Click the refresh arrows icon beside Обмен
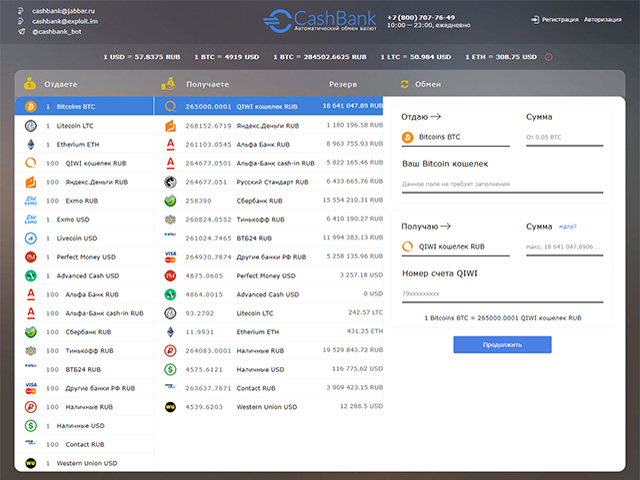Image resolution: width=640 pixels, height=480 pixels. [404, 84]
